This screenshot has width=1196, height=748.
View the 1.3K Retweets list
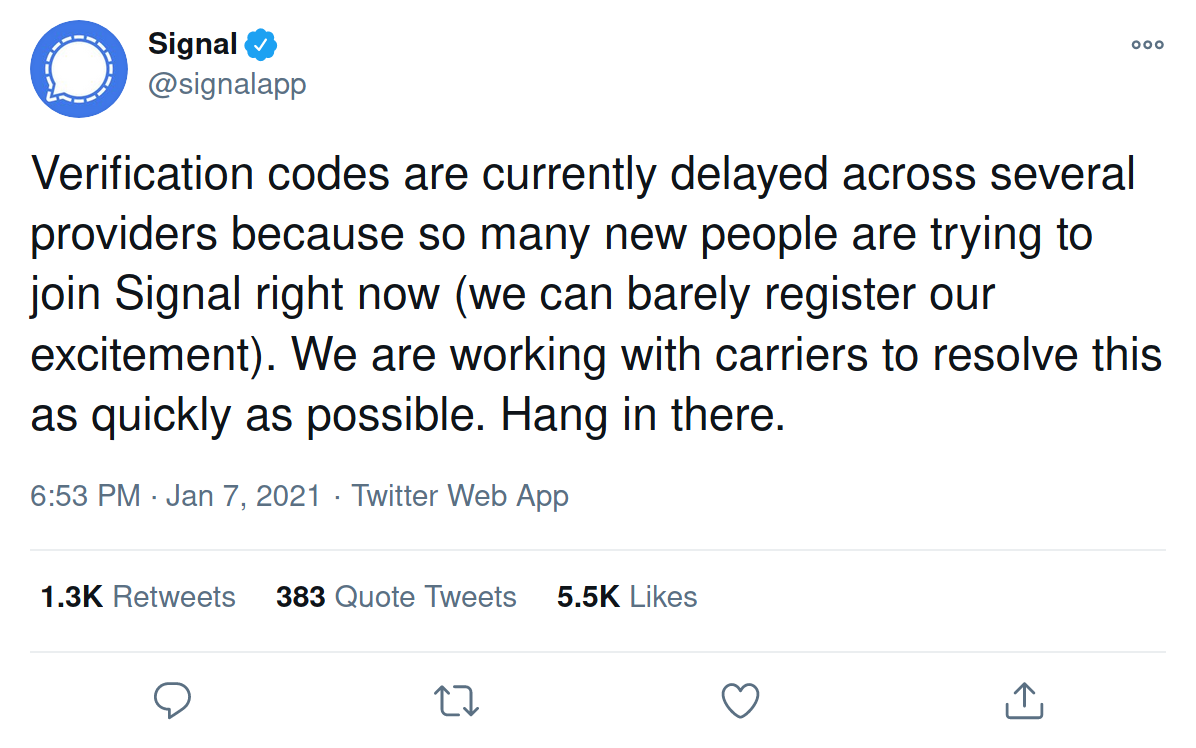[x=138, y=597]
